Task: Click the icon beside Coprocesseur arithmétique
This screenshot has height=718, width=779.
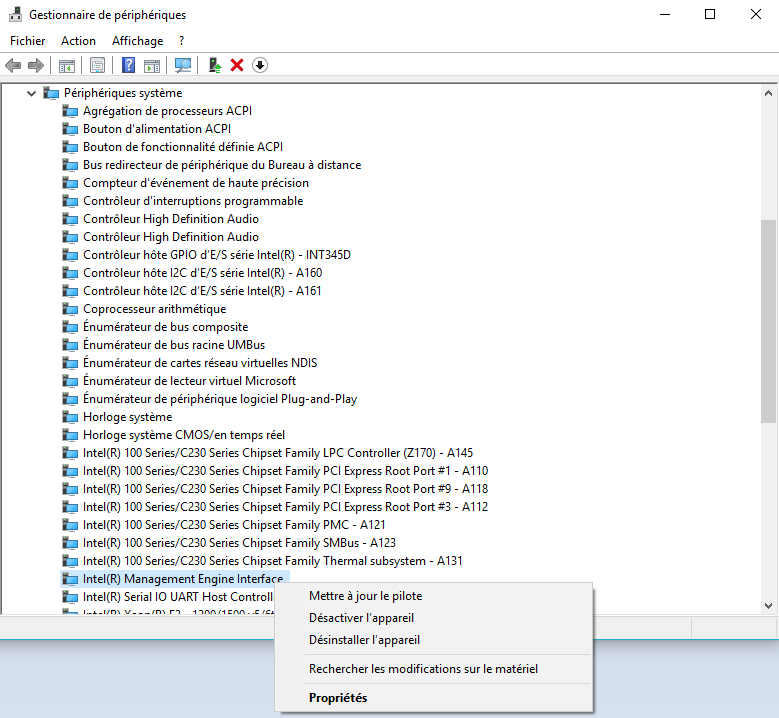Action: click(70, 309)
